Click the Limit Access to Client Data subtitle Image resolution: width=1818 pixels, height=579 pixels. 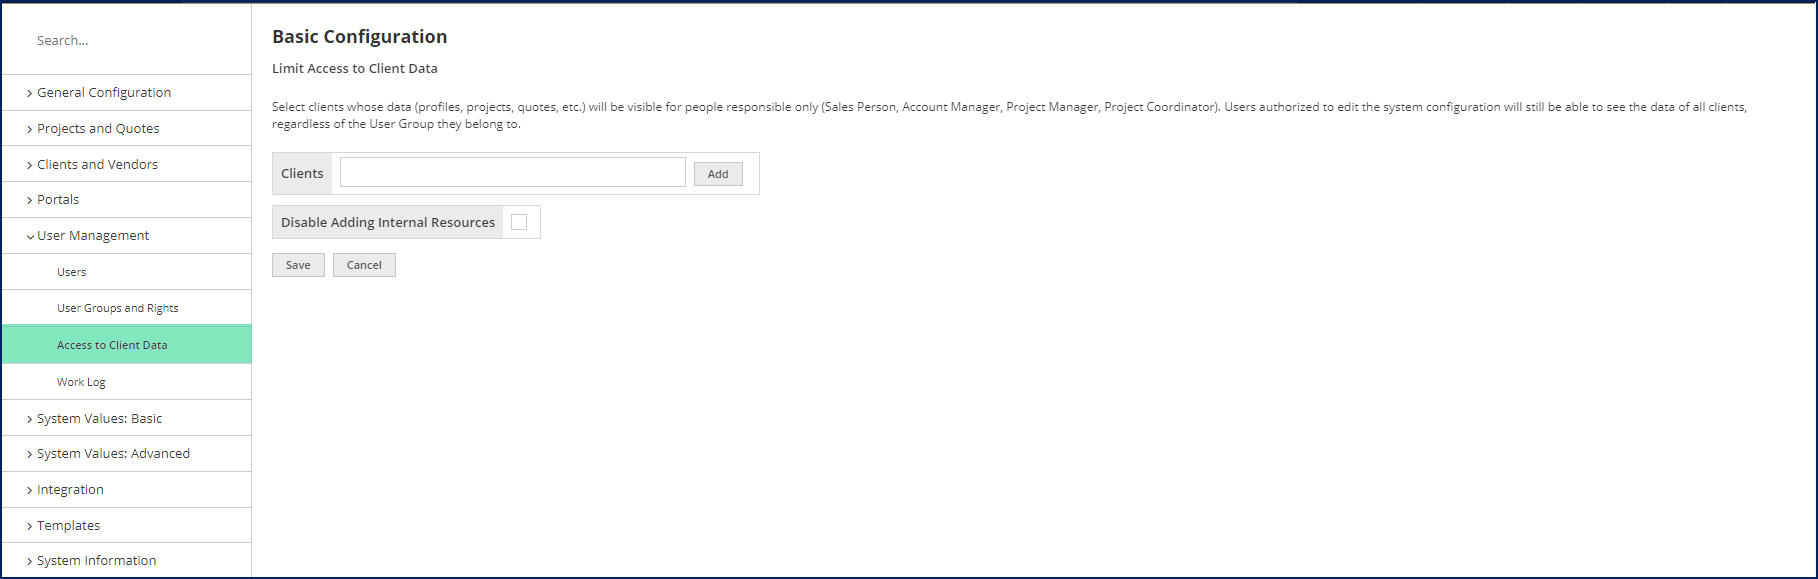tap(355, 68)
